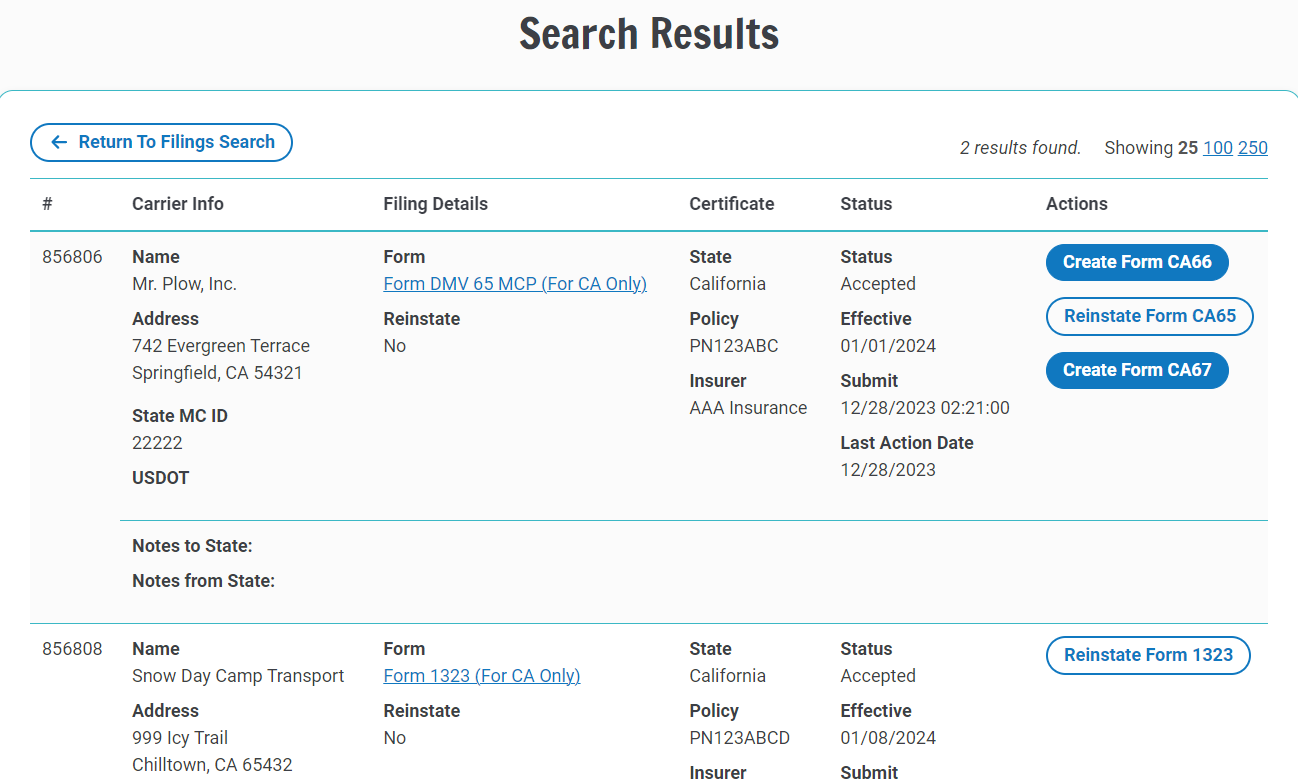Click the back arrow in Return To Filings Search

click(59, 142)
